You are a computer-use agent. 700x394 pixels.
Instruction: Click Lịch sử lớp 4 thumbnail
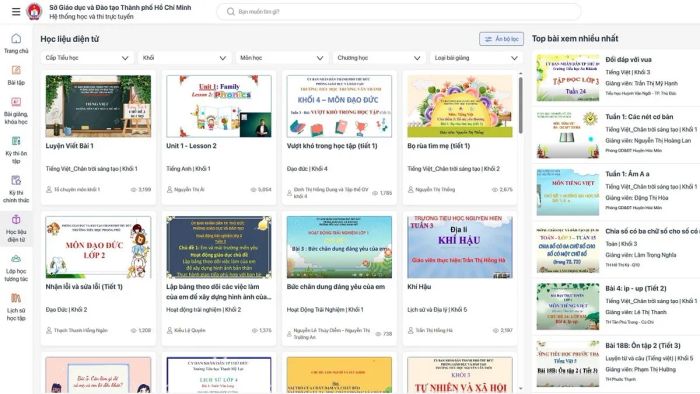(219, 375)
